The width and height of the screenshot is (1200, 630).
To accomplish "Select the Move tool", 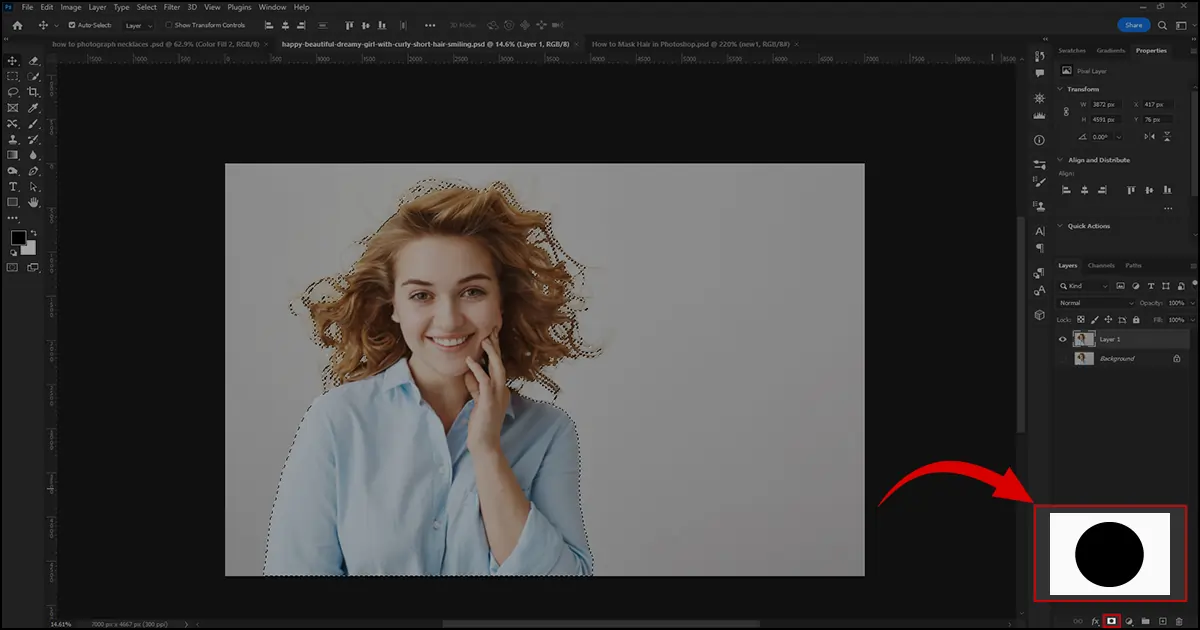I will (13, 61).
